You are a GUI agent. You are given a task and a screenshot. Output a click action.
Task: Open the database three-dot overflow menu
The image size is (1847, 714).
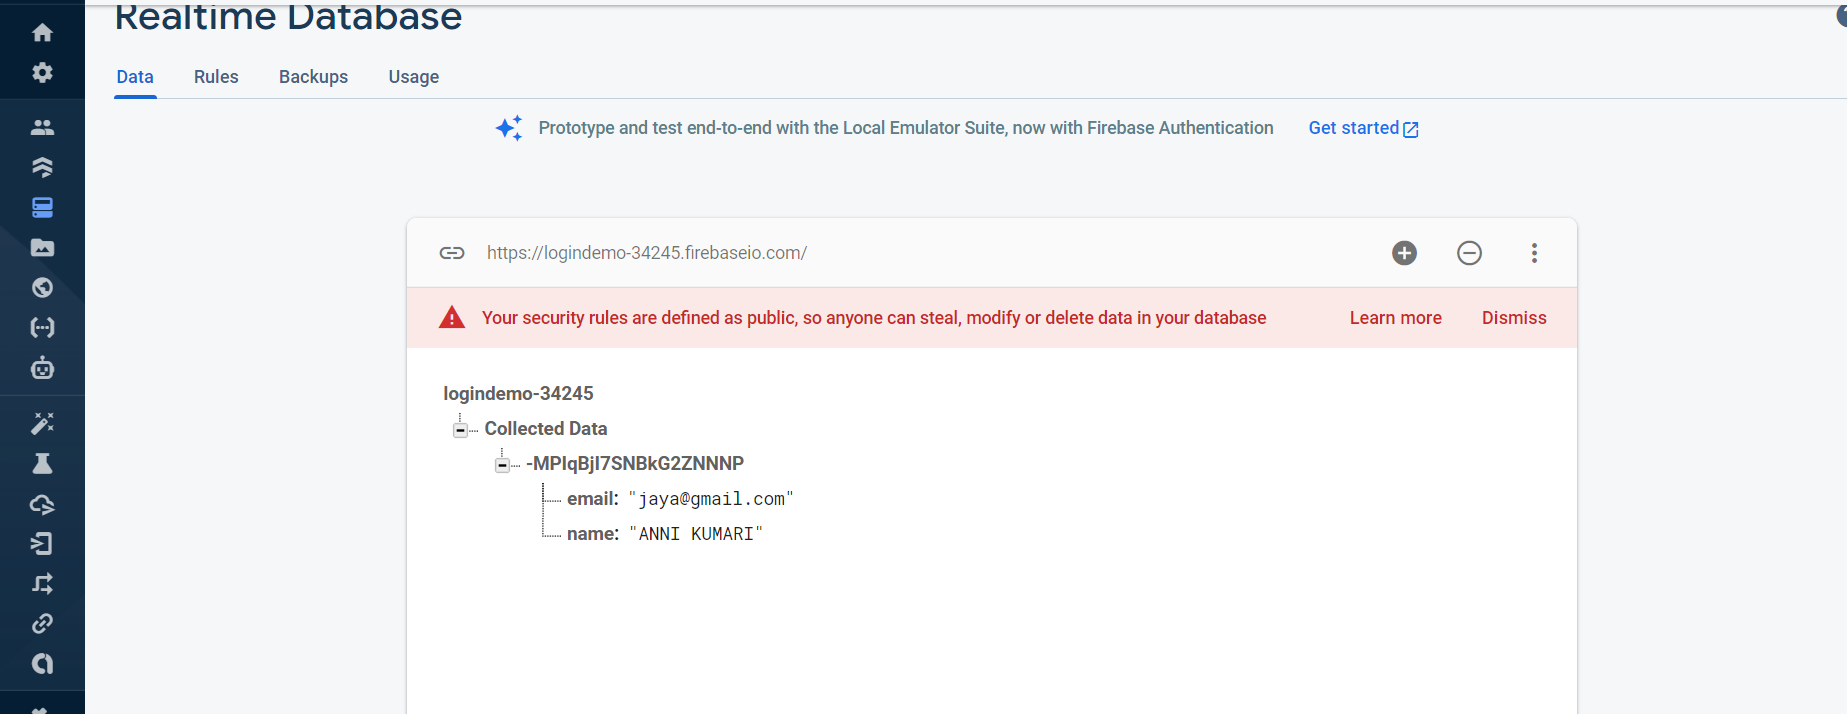[x=1534, y=253]
